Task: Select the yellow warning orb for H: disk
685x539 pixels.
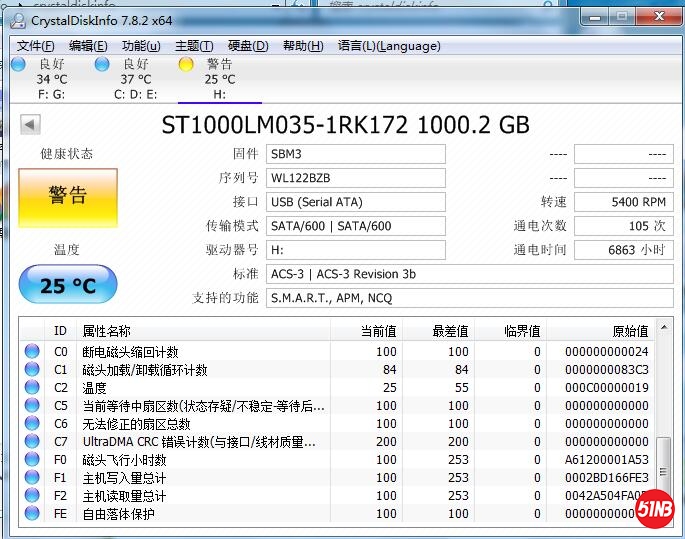Action: coord(185,64)
